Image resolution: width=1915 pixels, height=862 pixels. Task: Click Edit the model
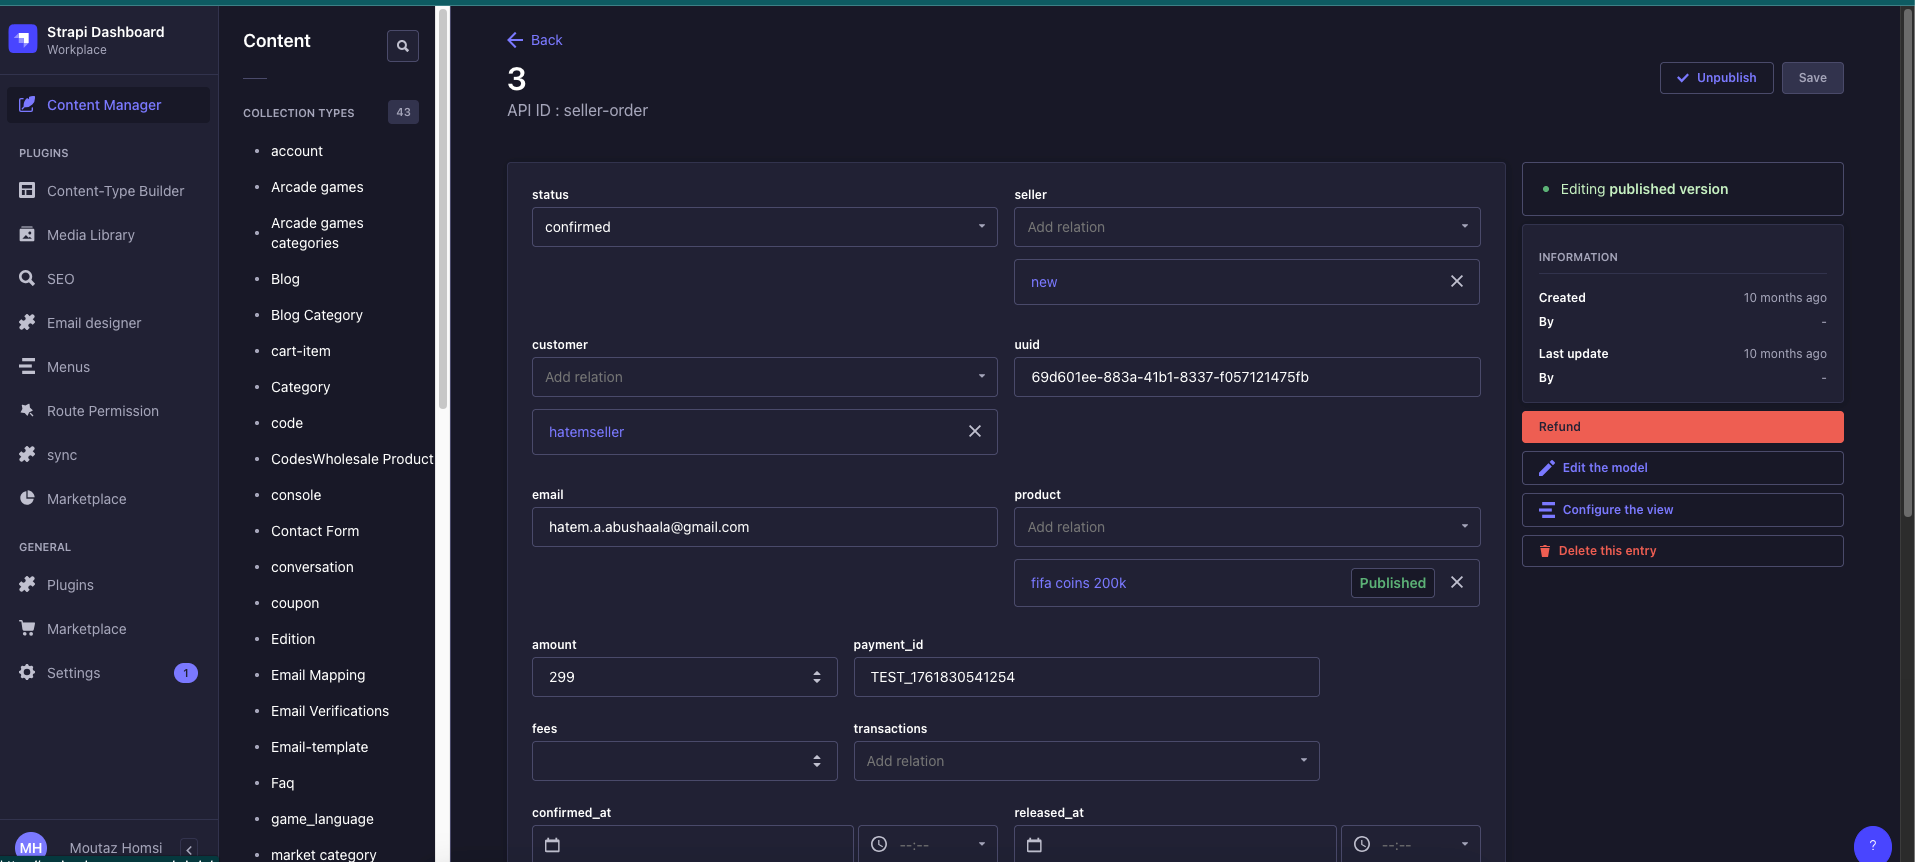coord(1682,468)
